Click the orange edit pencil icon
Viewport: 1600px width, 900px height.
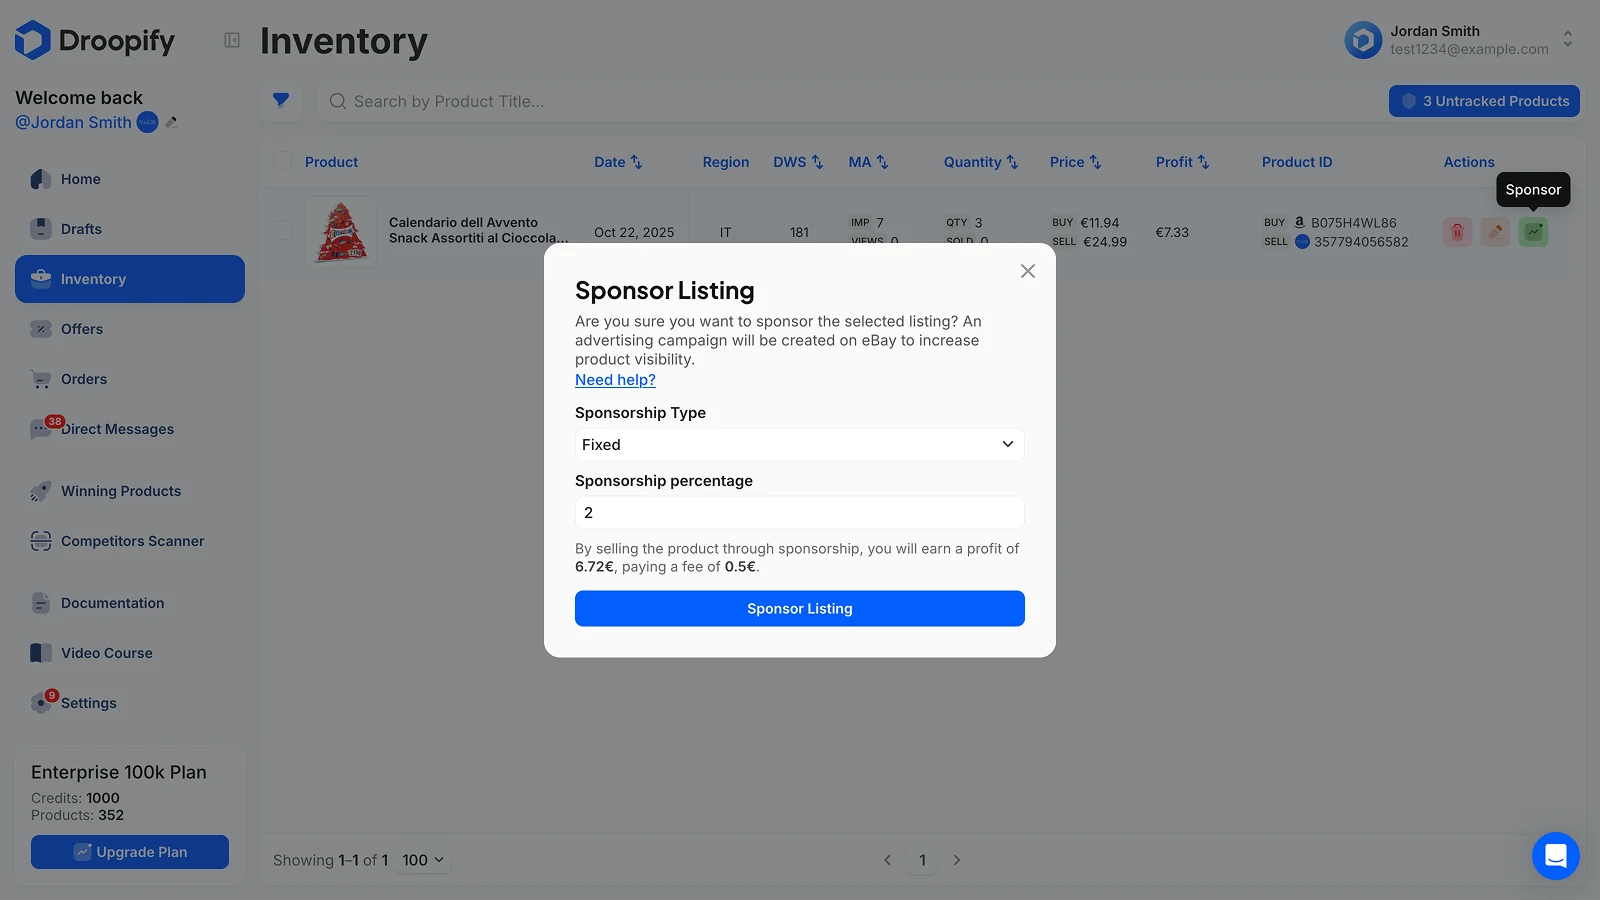[x=1495, y=232]
